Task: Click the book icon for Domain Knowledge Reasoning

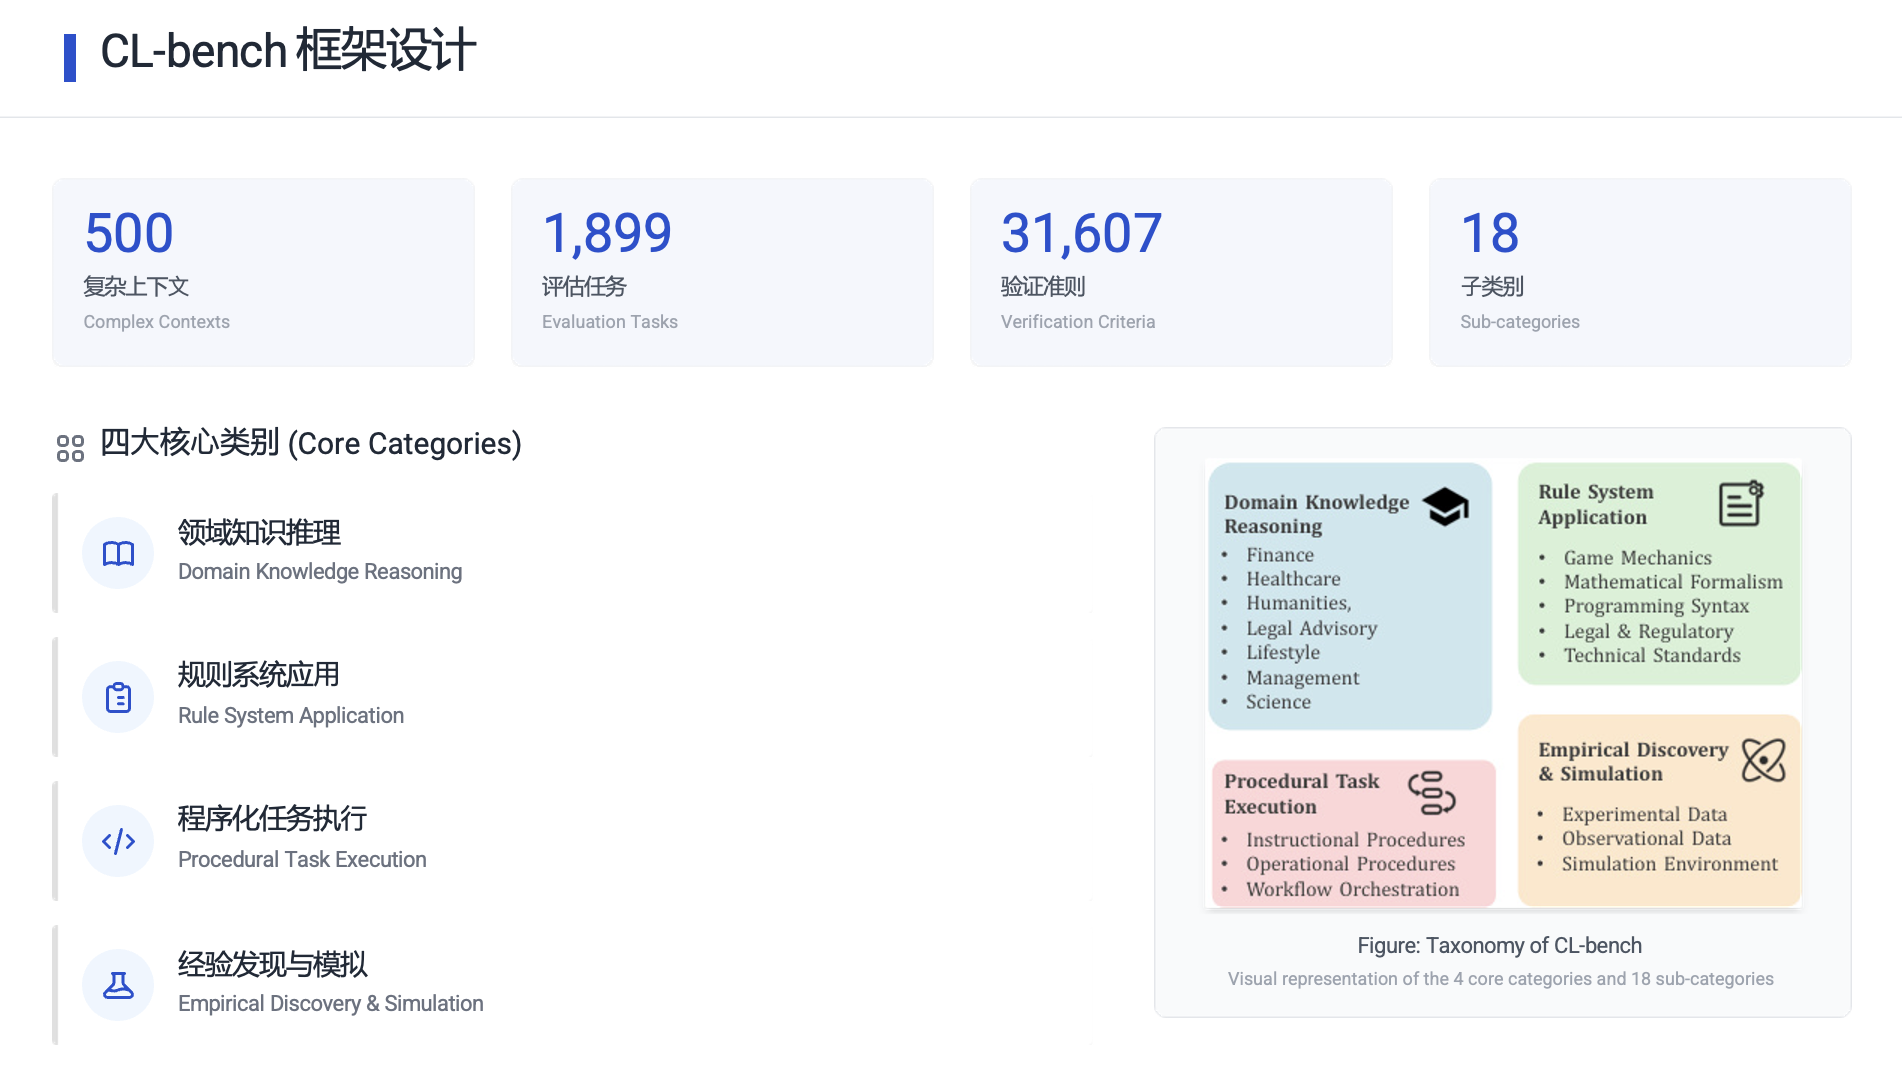Action: pyautogui.click(x=118, y=553)
